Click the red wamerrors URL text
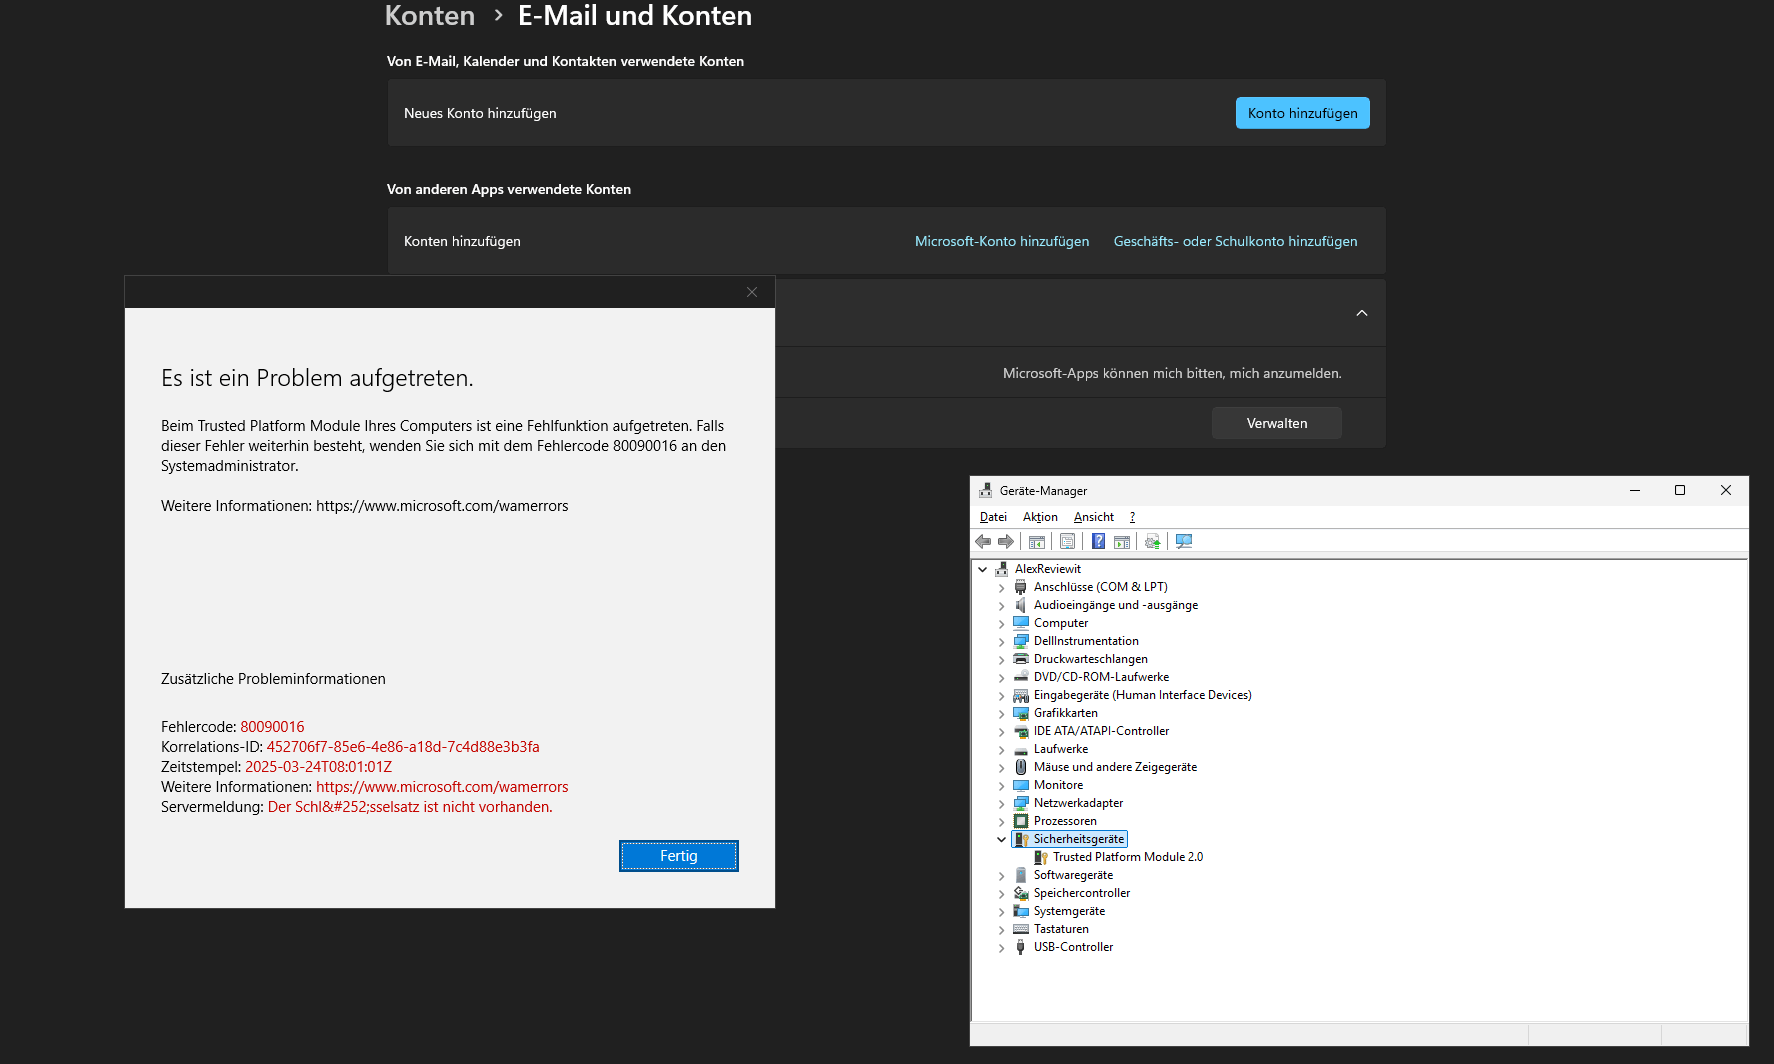The width and height of the screenshot is (1774, 1064). tap(442, 787)
